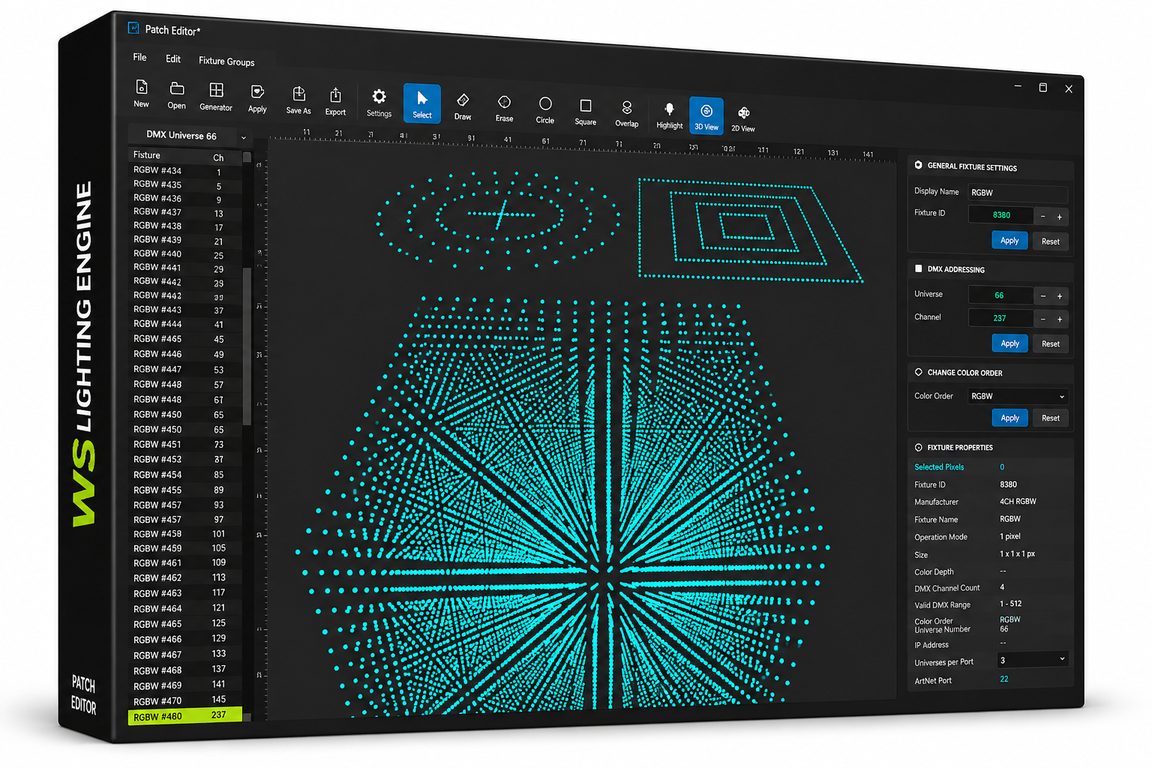Click the Universe 66 field
This screenshot has width=1152, height=768.
click(x=1001, y=295)
